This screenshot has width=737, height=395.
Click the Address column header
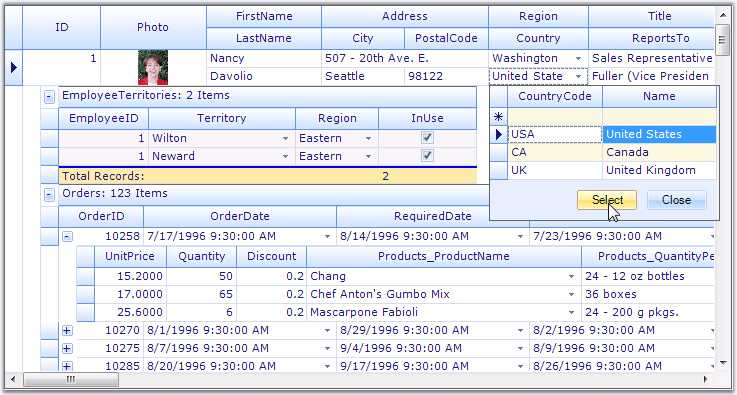[405, 16]
